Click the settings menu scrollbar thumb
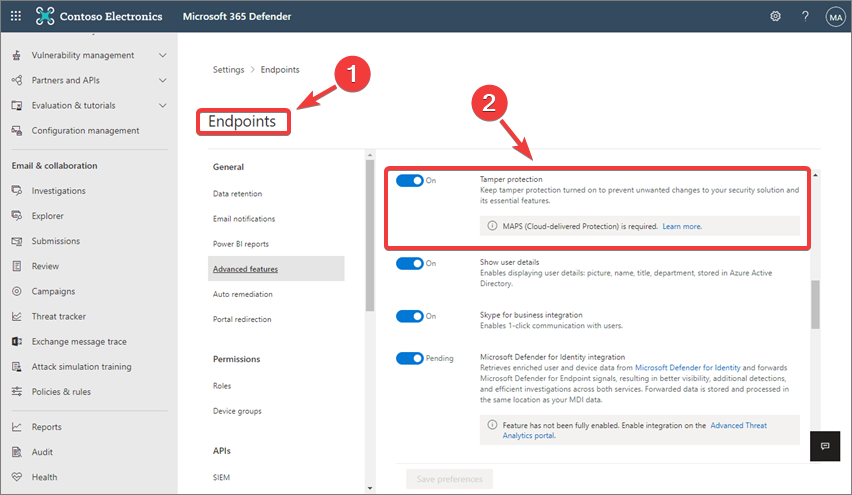The height and width of the screenshot is (495, 852). point(370,235)
